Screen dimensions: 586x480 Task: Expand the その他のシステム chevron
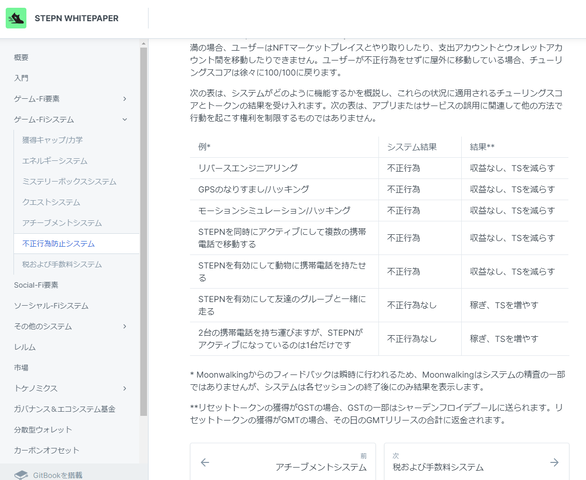[x=125, y=326]
